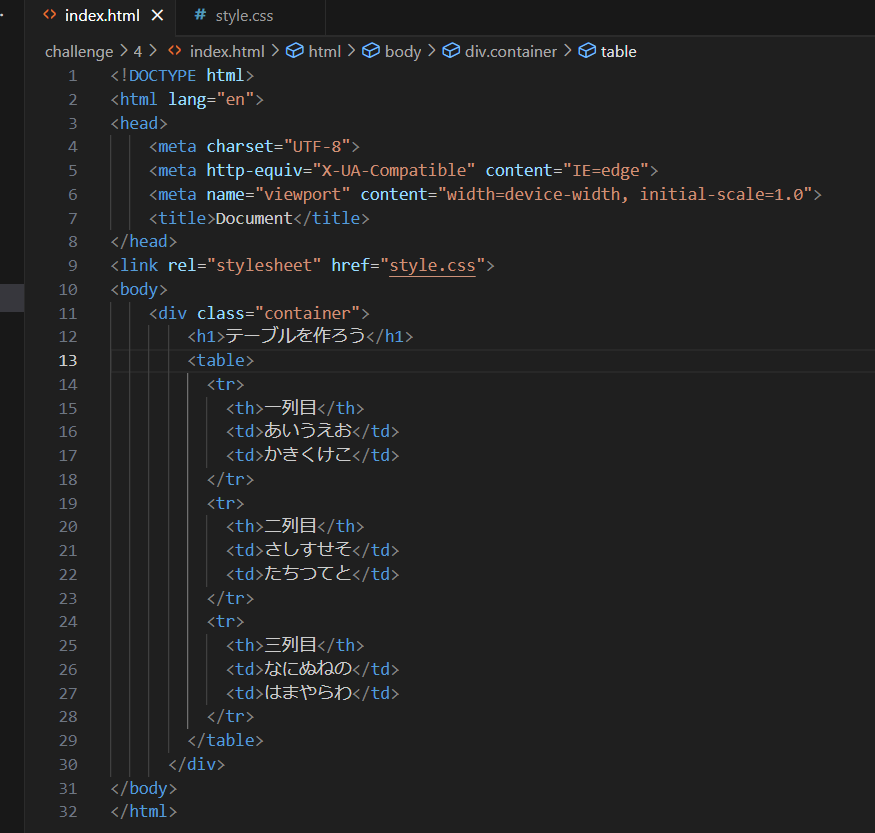Click the 一列目 table header text

point(290,407)
